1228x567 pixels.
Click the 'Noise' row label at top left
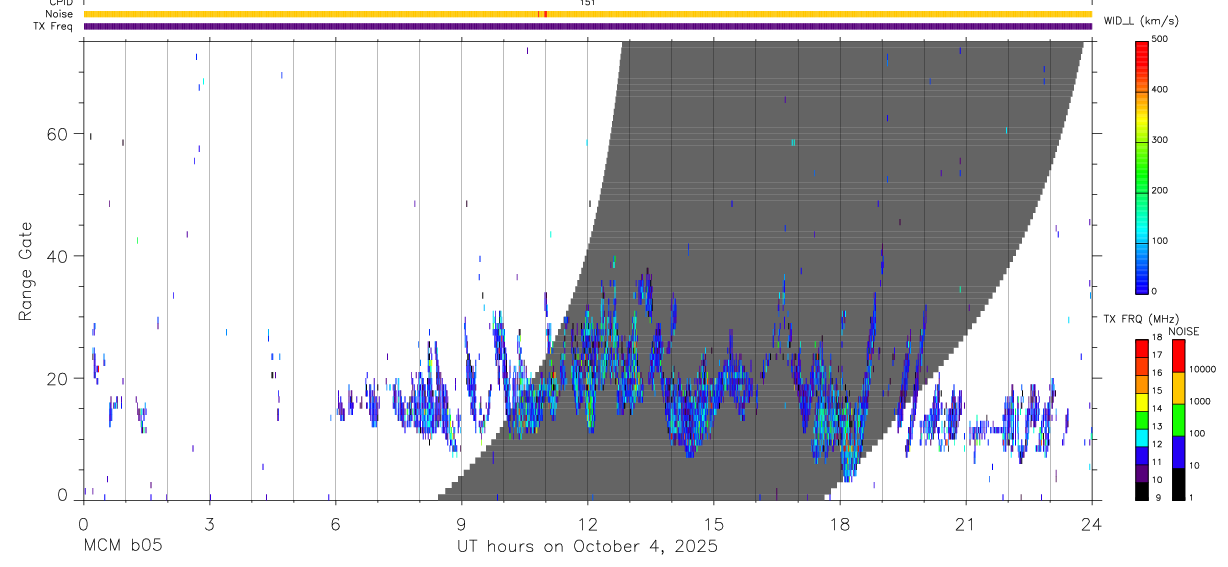point(59,14)
